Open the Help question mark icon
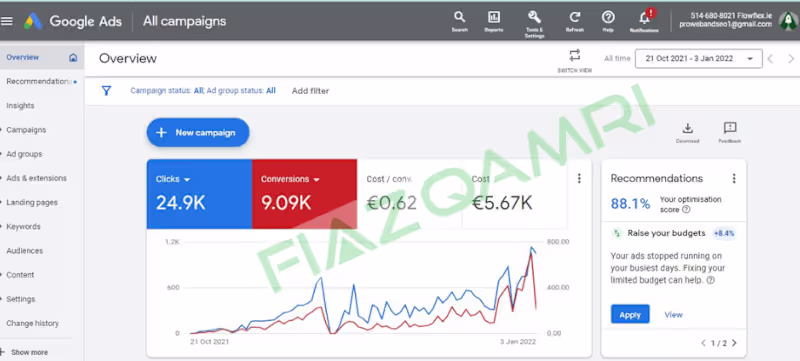This screenshot has width=800, height=361. tap(608, 21)
